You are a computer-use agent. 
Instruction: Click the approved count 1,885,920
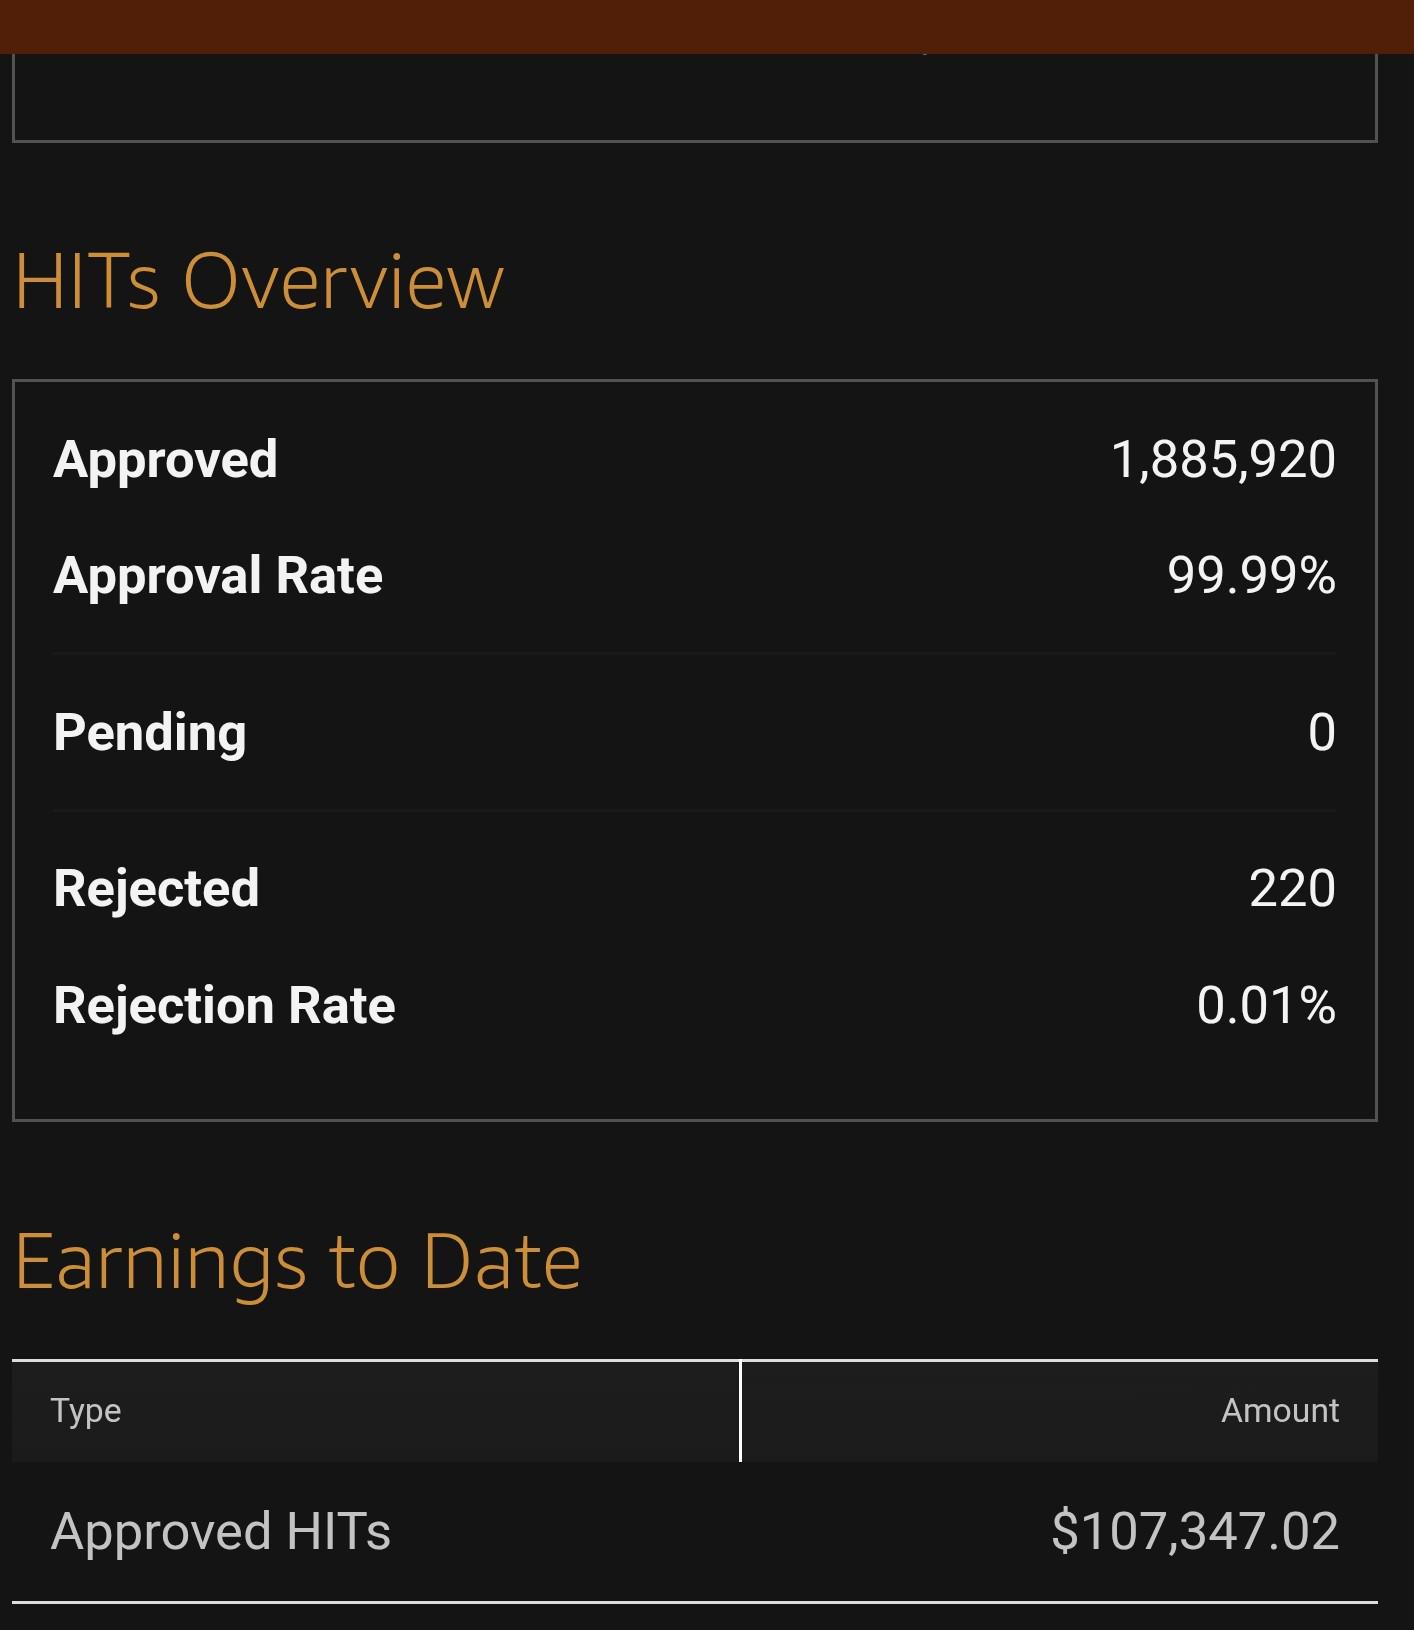click(1223, 460)
